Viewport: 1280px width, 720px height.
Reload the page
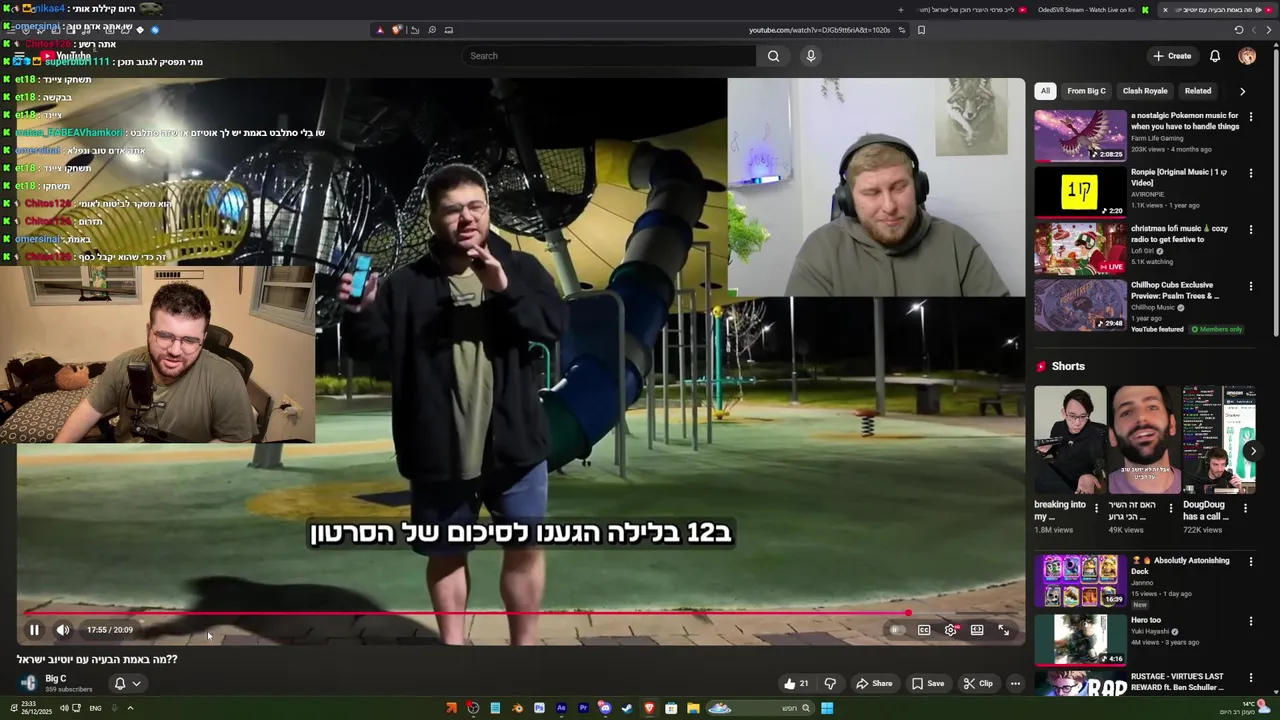pyautogui.click(x=1239, y=30)
